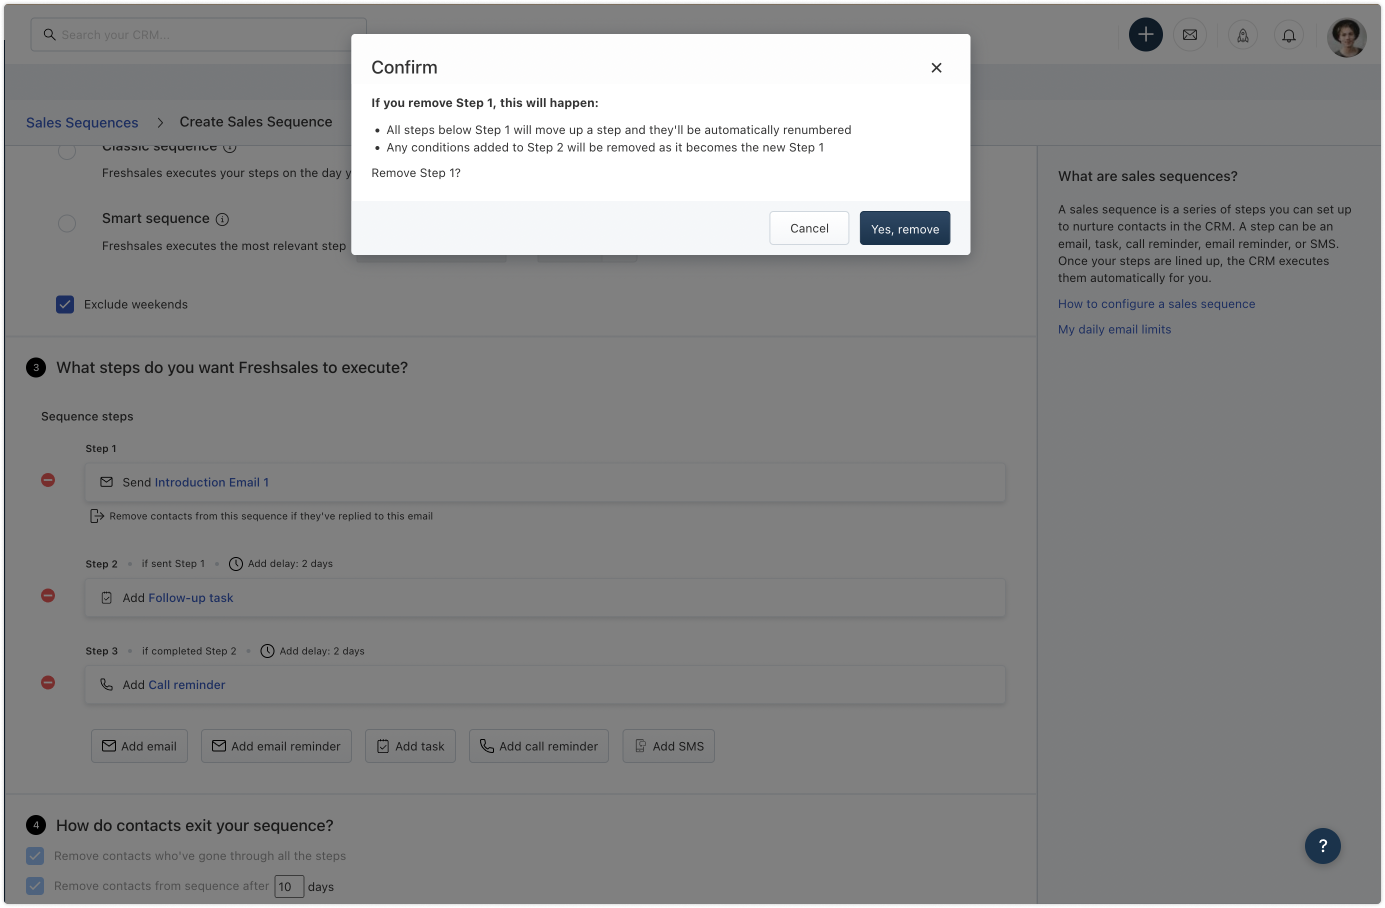Image resolution: width=1385 pixels, height=908 pixels.
Task: Click the Add SMS button
Action: 668,746
